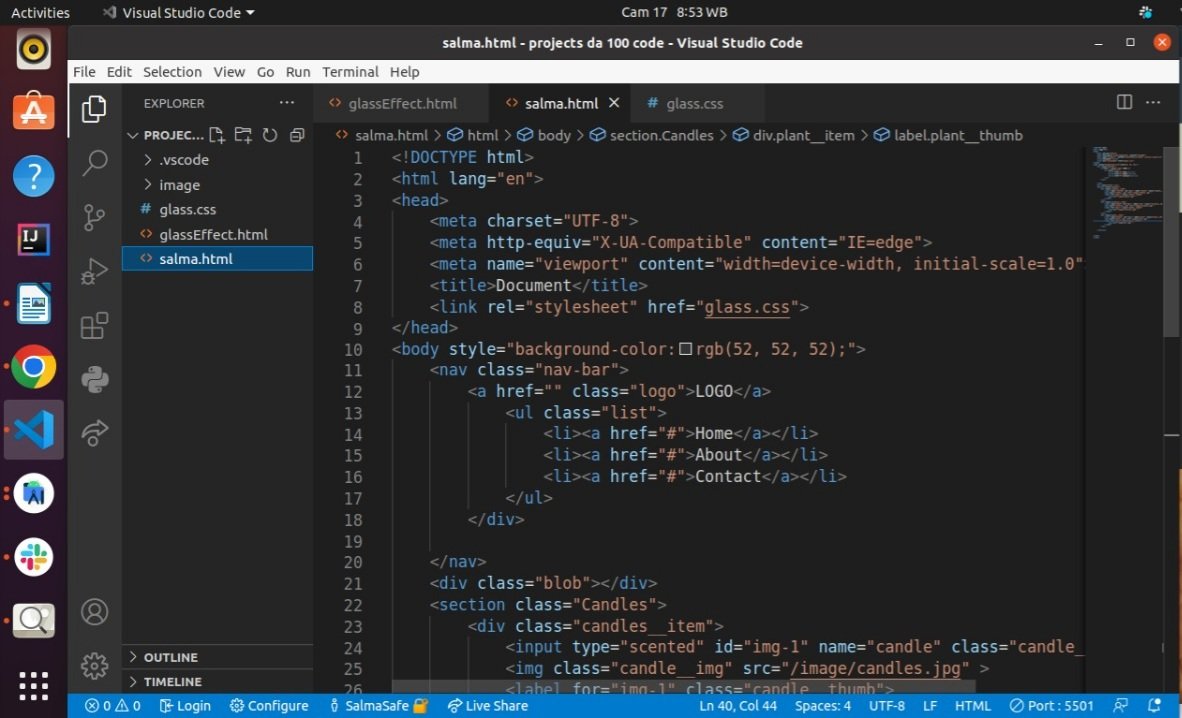This screenshot has width=1182, height=718.
Task: Open the Search view in activity bar
Action: tap(94, 162)
